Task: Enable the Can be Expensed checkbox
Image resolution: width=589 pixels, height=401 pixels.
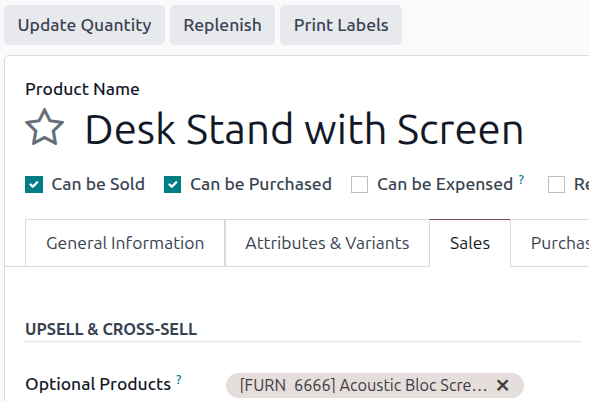Action: coord(359,184)
